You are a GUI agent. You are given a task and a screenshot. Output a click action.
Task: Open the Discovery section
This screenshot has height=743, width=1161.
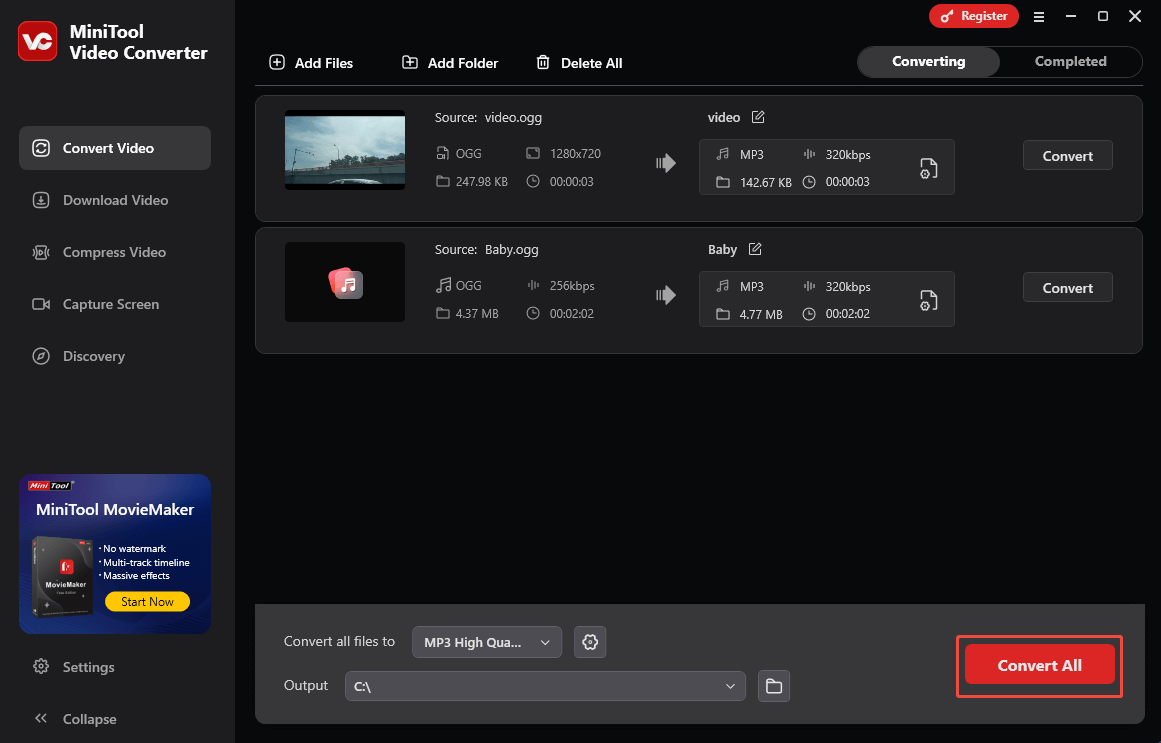click(115, 356)
